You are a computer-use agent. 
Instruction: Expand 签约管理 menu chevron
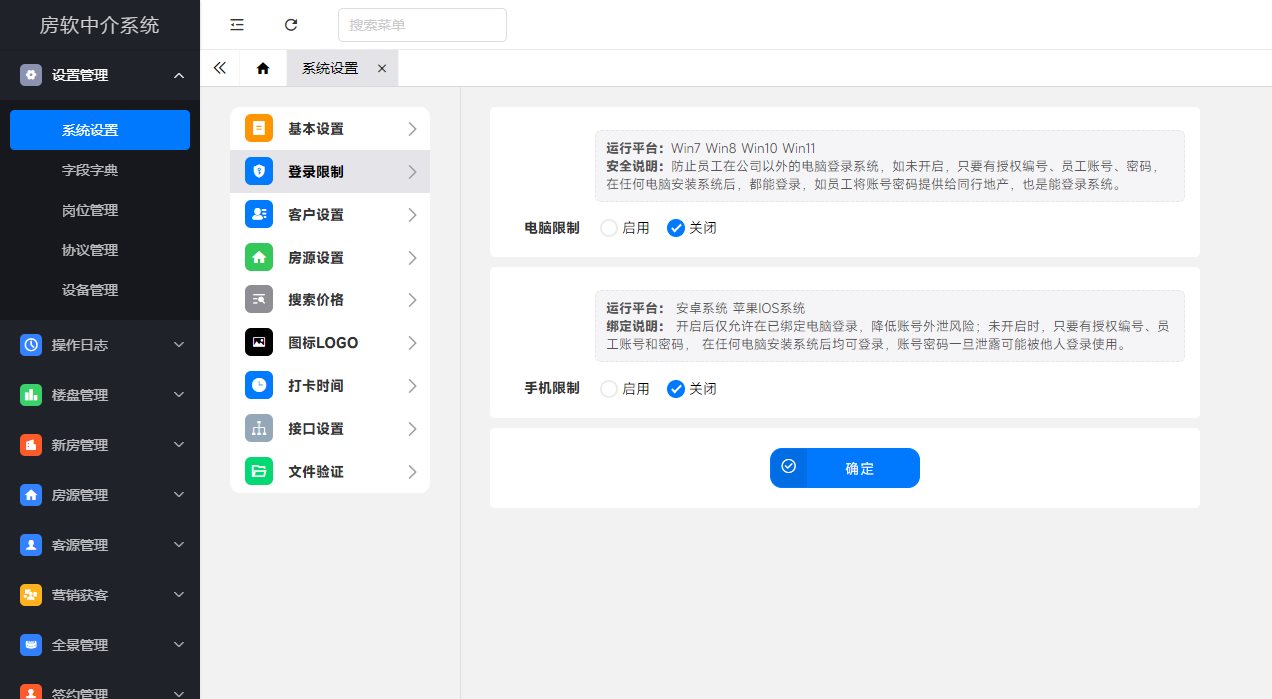click(179, 693)
